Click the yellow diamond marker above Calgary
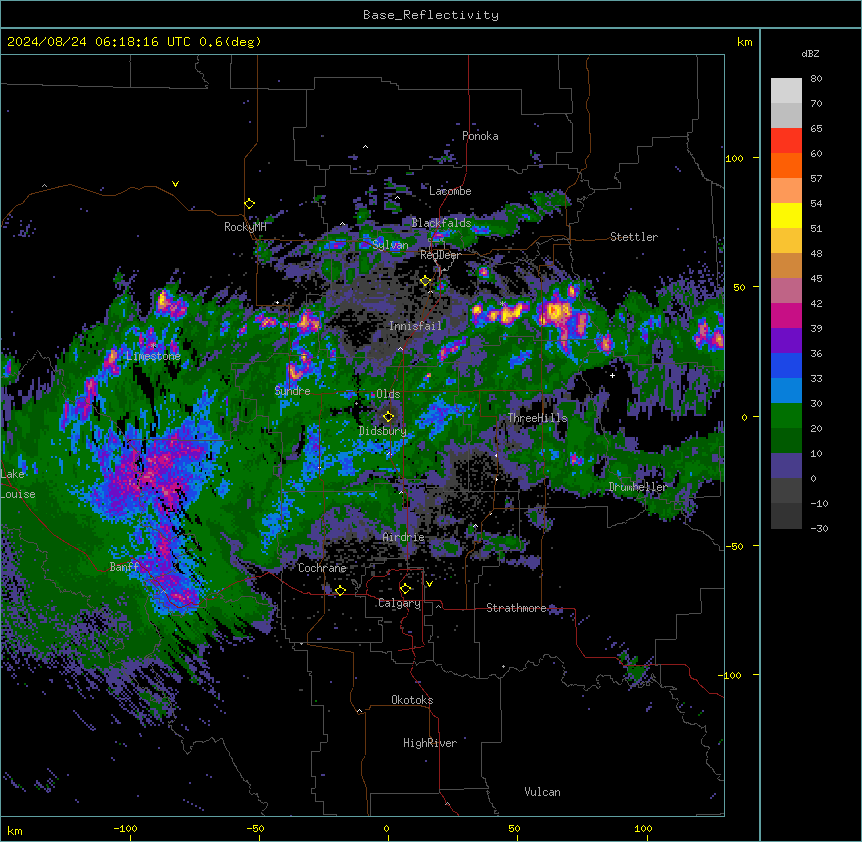 tap(405, 589)
